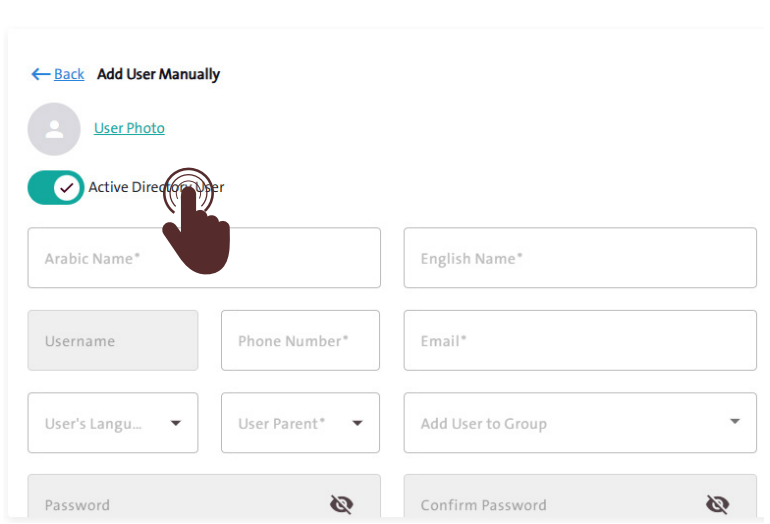770x524 pixels.
Task: Expand the Add User to Group dropdown
Action: 735,422
